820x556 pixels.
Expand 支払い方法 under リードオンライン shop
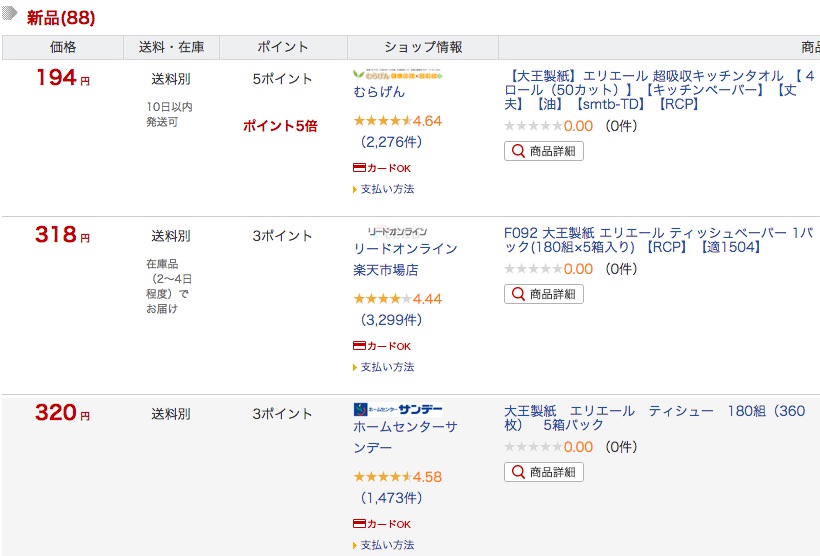tap(386, 367)
